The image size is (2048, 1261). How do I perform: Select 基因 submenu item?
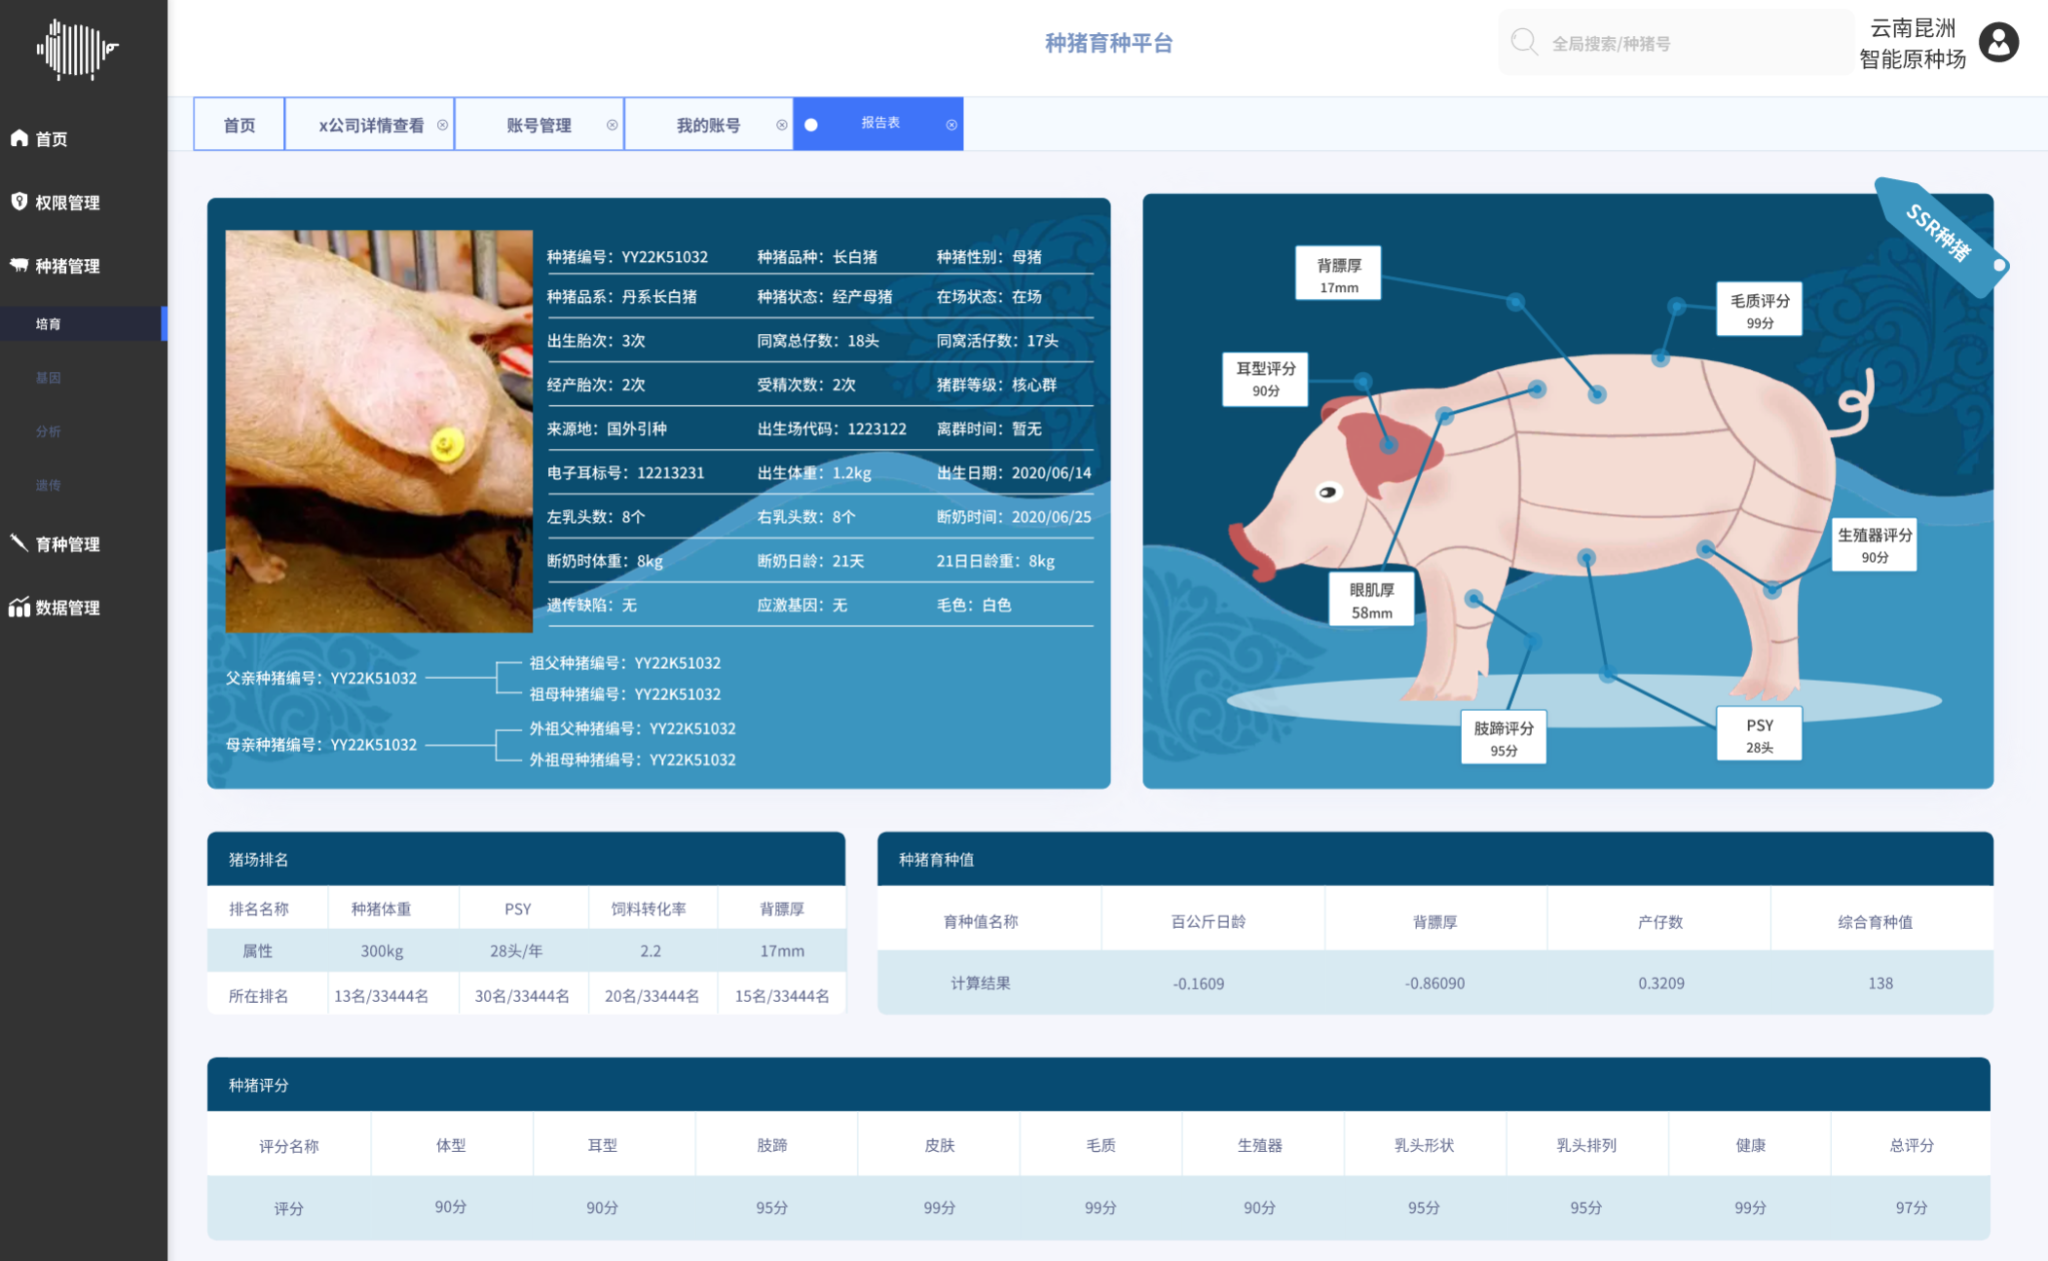coord(48,378)
